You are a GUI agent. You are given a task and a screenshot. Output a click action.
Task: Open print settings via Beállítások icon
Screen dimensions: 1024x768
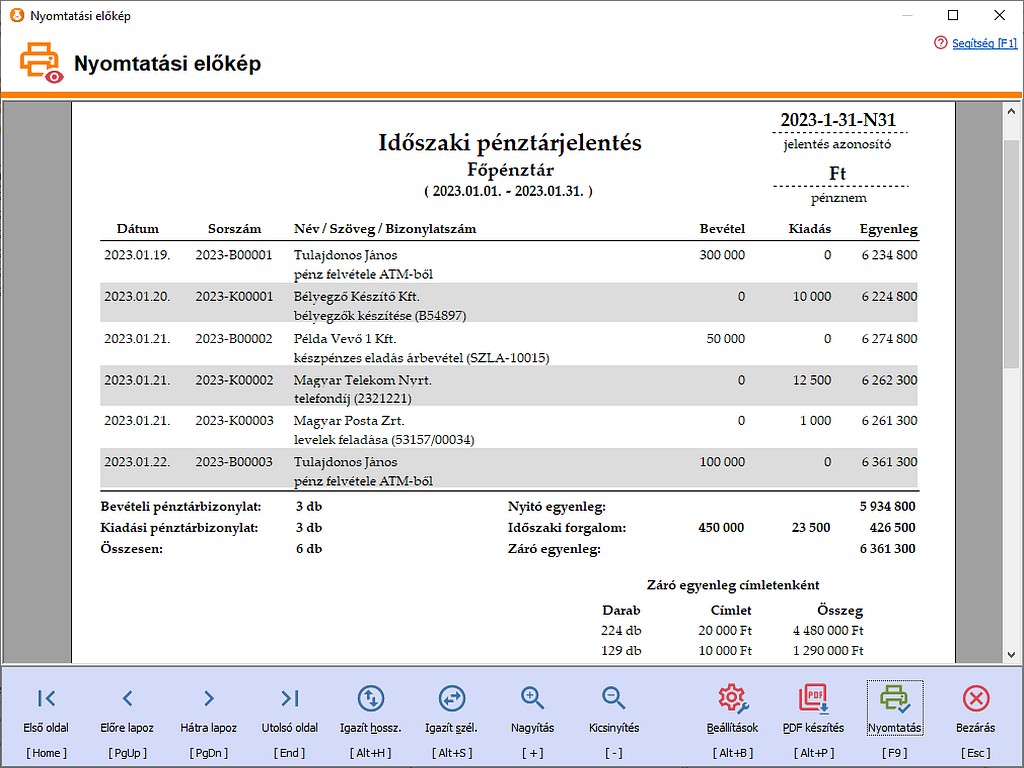click(732, 699)
